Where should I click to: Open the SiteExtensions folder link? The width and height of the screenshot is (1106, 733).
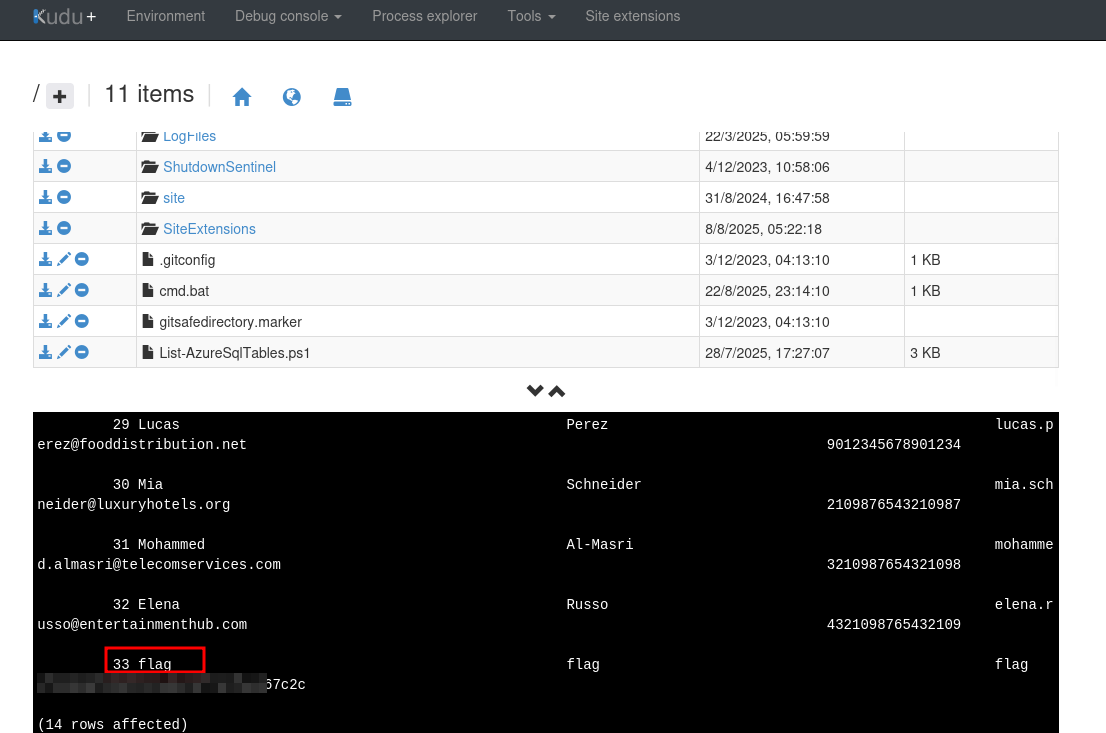209,229
